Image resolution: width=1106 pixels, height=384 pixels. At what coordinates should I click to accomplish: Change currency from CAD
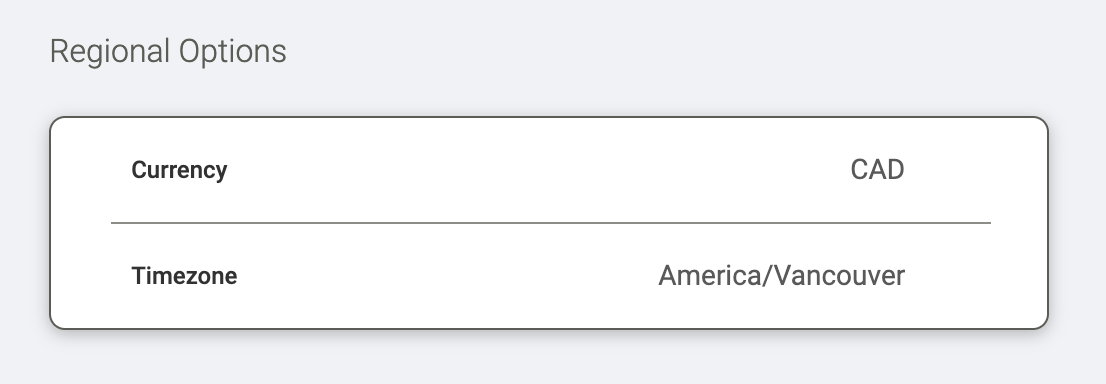click(877, 170)
